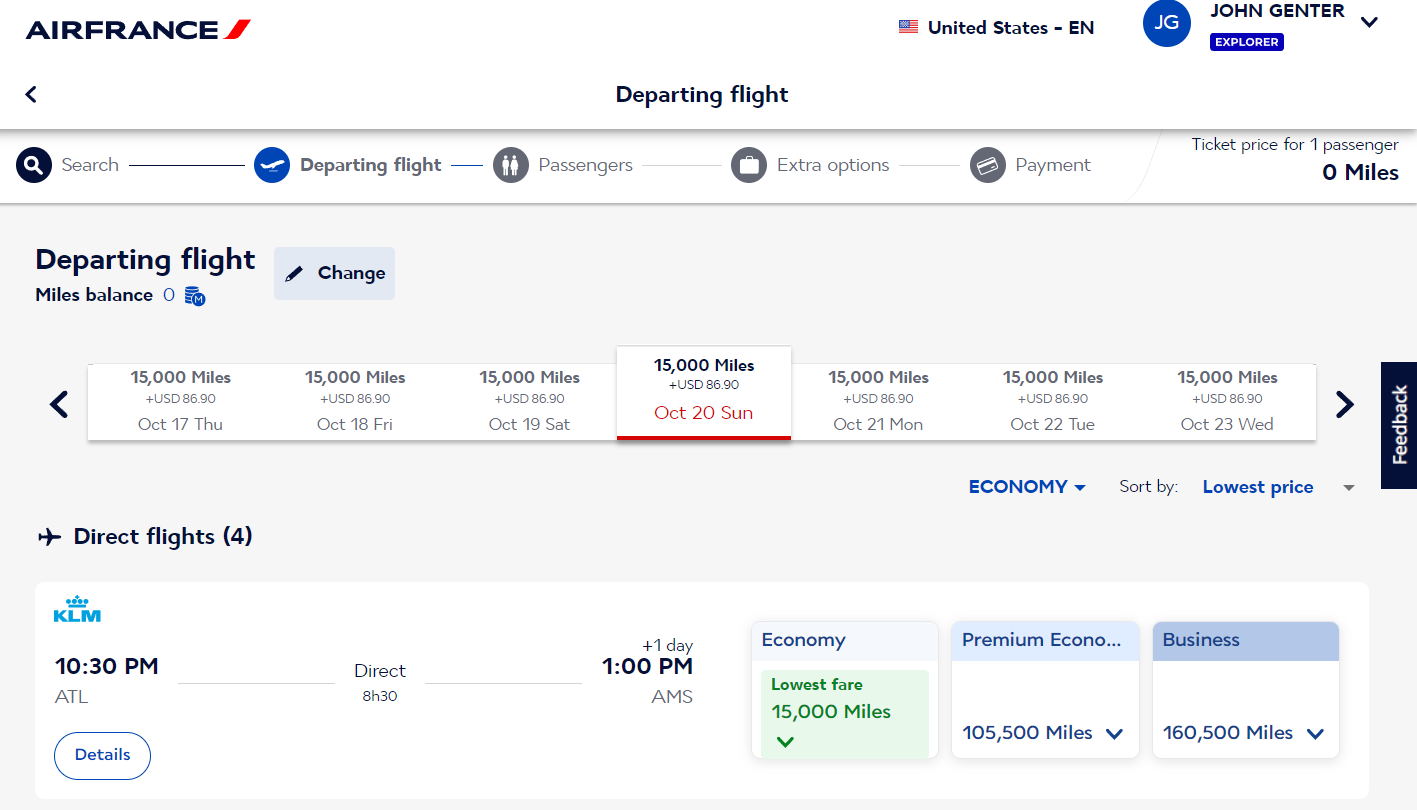Click the JG profile avatar

pos(1167,24)
